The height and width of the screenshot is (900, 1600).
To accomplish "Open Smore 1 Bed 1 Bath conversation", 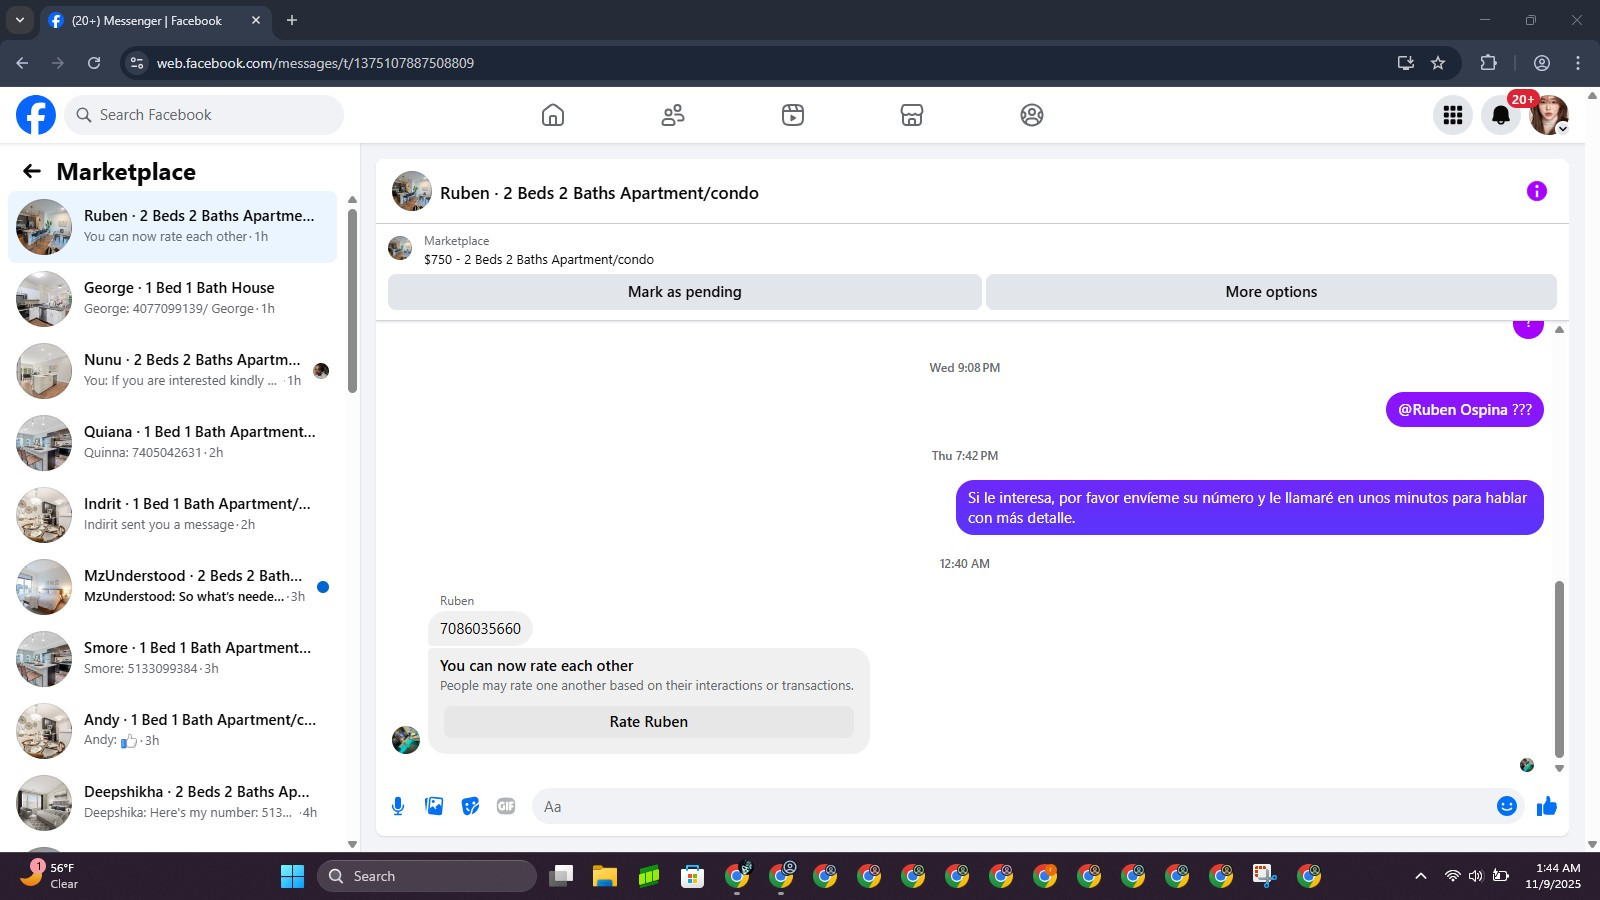I will pos(172,659).
